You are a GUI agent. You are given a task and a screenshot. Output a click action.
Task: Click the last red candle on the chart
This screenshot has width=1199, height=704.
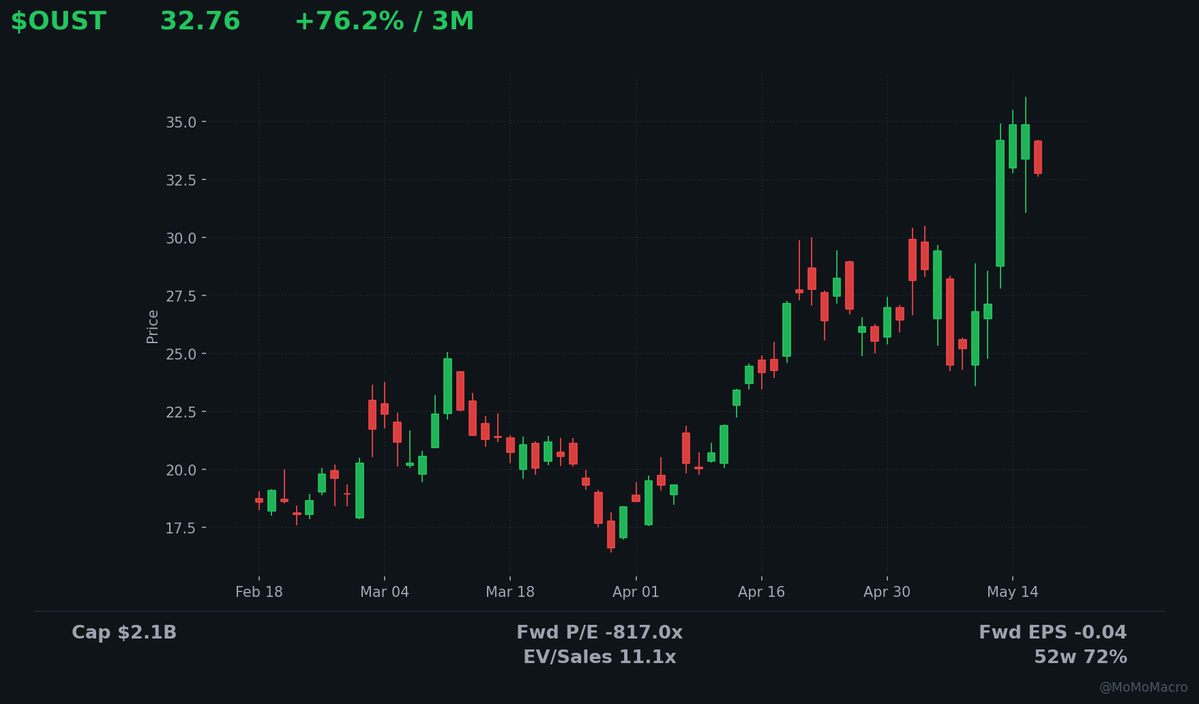[1038, 157]
